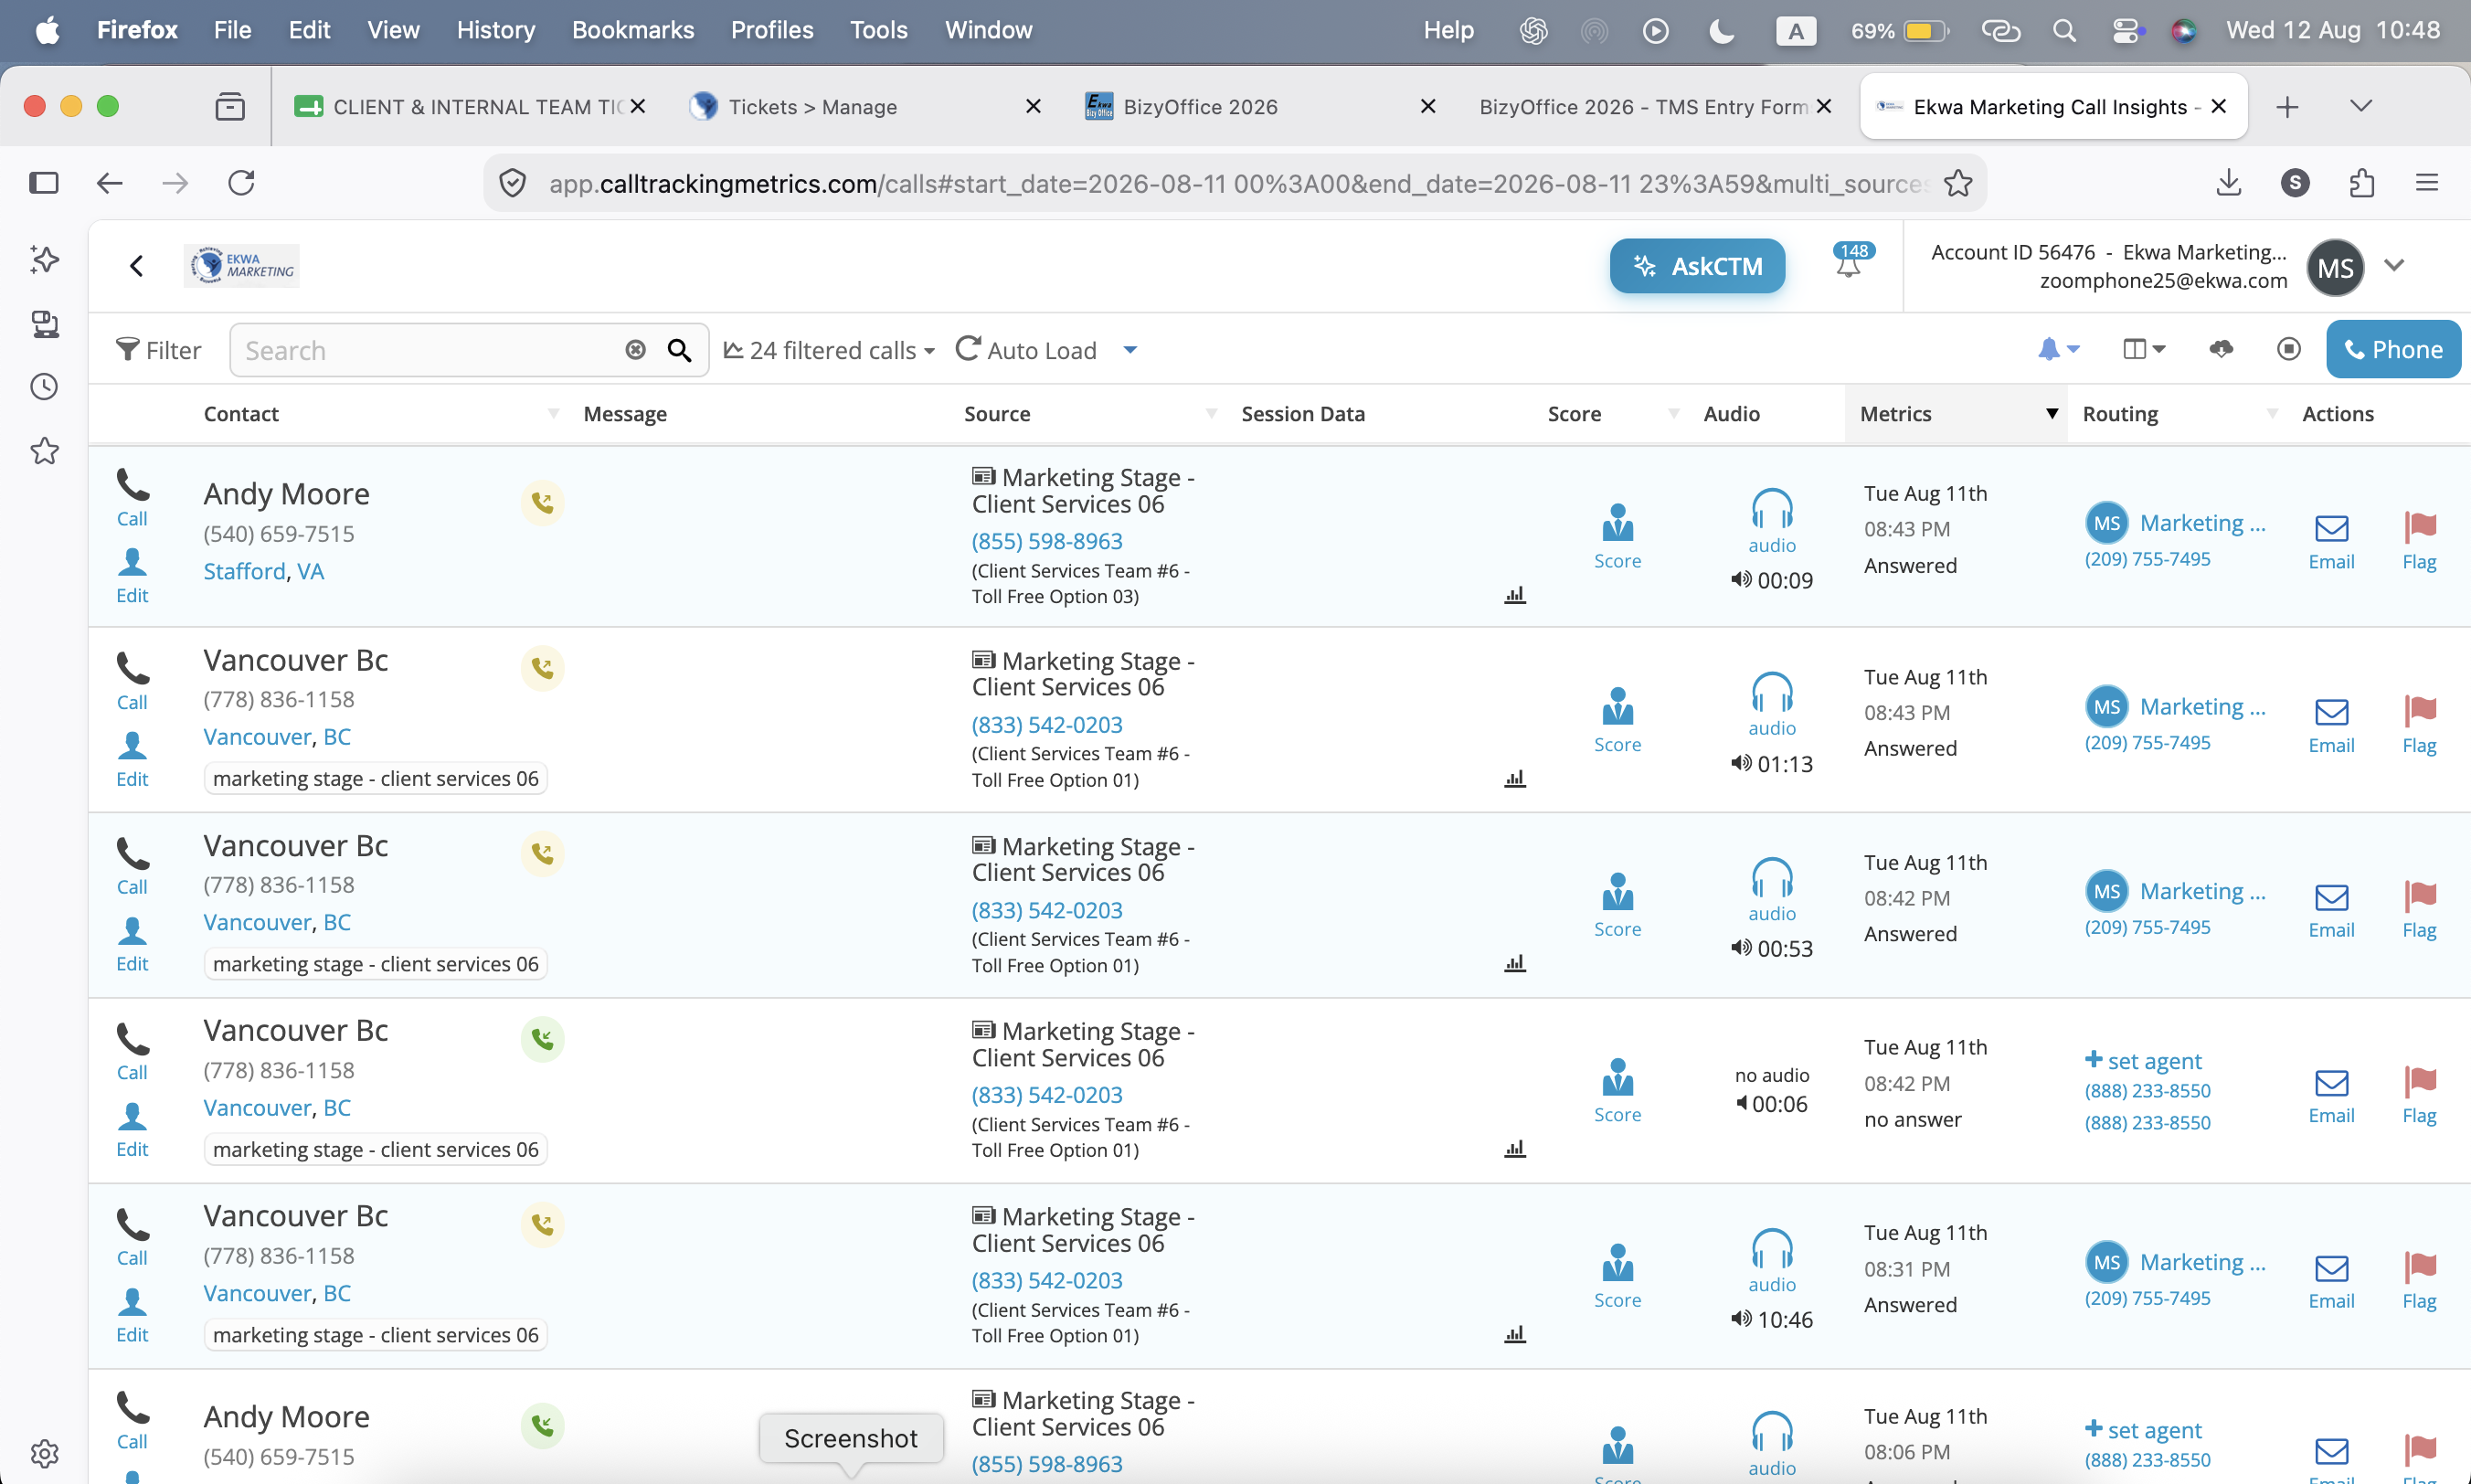Image resolution: width=2471 pixels, height=1484 pixels.
Task: Open the Phone softphone button
Action: [x=2393, y=350]
